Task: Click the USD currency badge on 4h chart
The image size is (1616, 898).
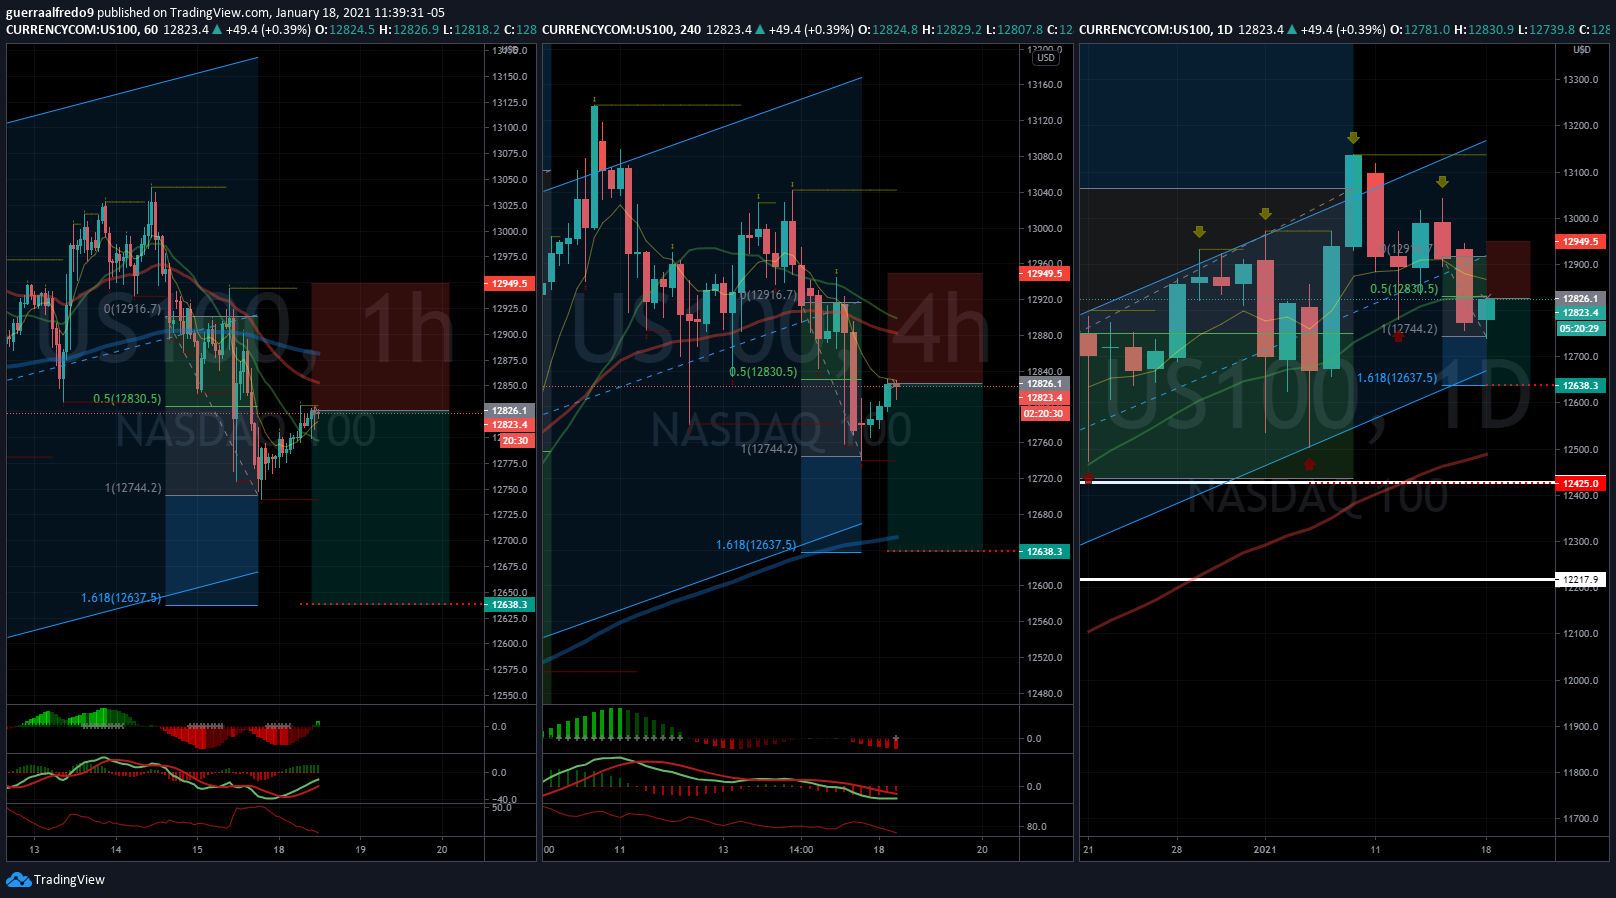Action: [1046, 58]
